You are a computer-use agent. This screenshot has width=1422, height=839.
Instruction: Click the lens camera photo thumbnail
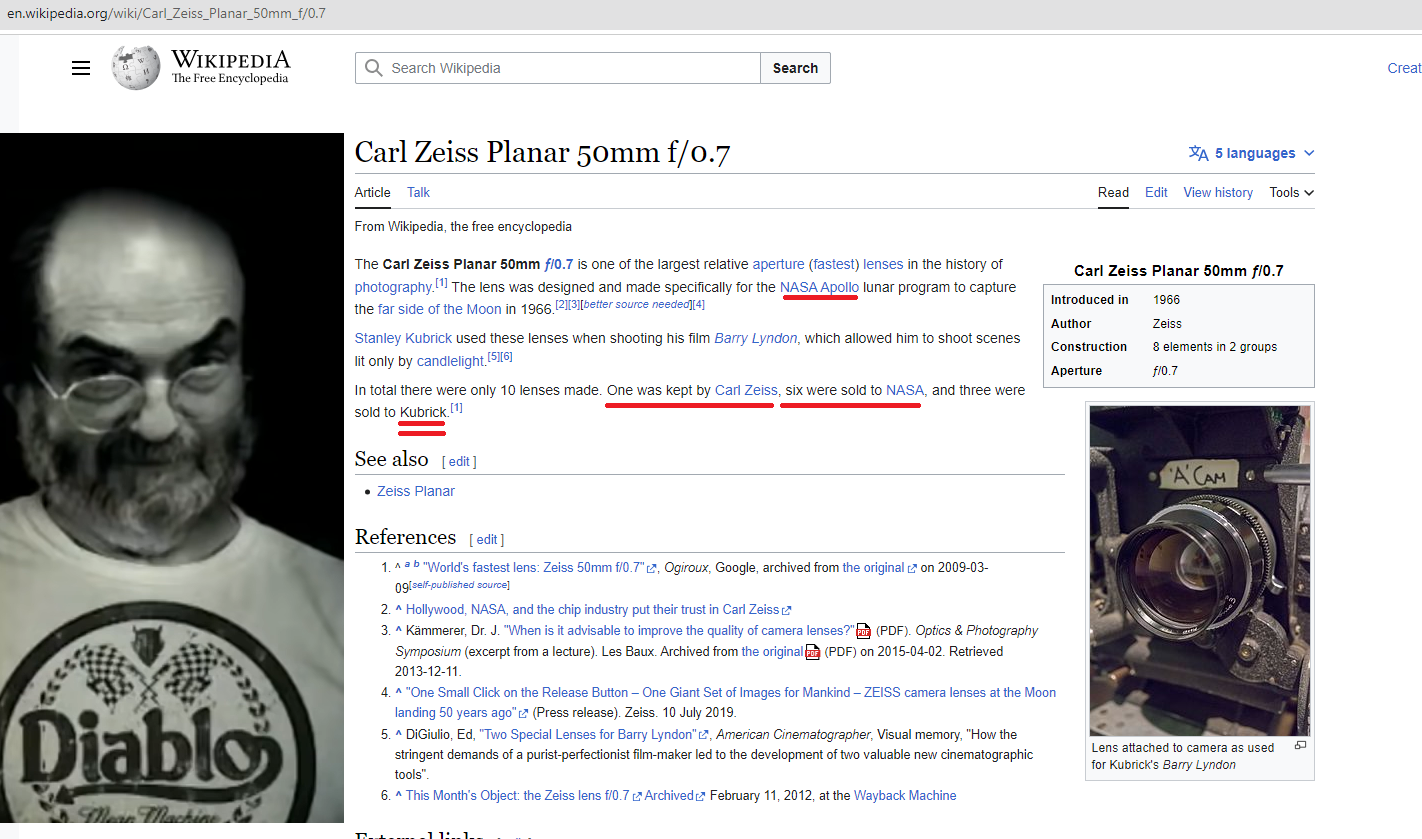pos(1200,571)
